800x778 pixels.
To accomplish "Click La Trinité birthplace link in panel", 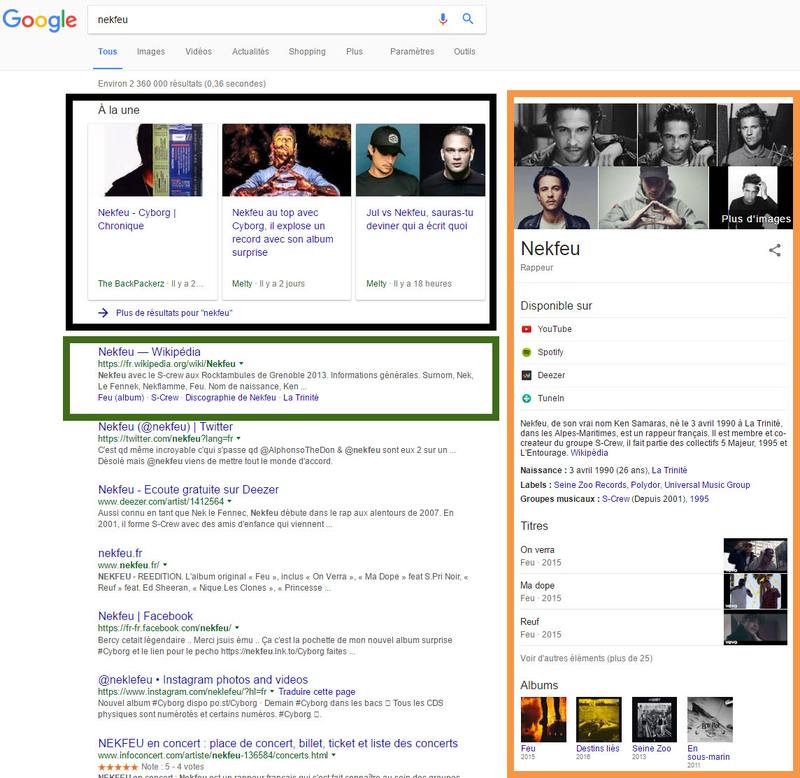I will [x=669, y=470].
